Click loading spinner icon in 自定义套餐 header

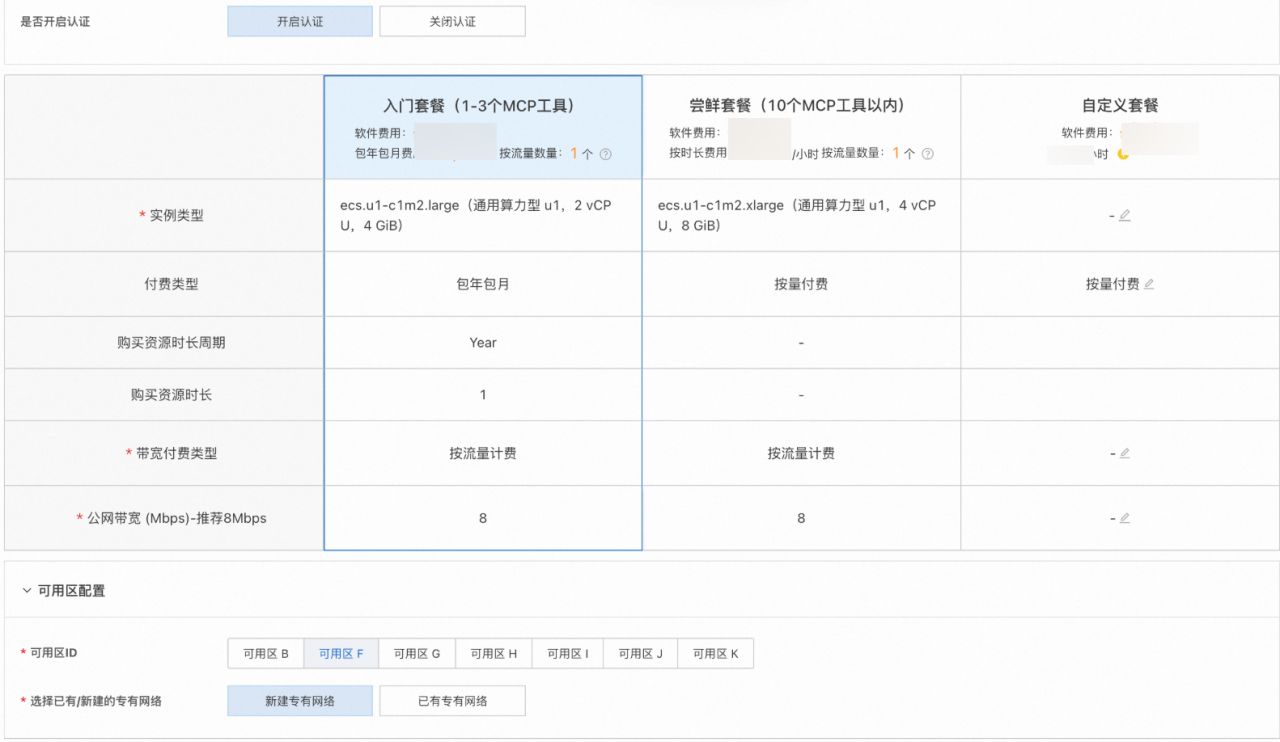(x=1123, y=154)
